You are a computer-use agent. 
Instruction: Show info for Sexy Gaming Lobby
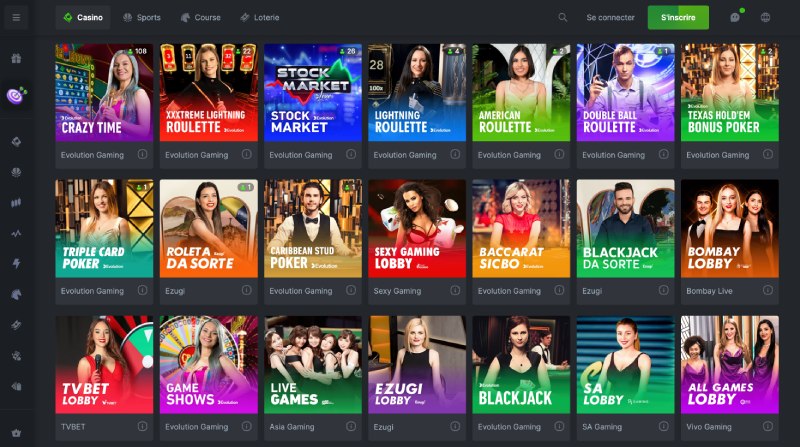click(455, 290)
